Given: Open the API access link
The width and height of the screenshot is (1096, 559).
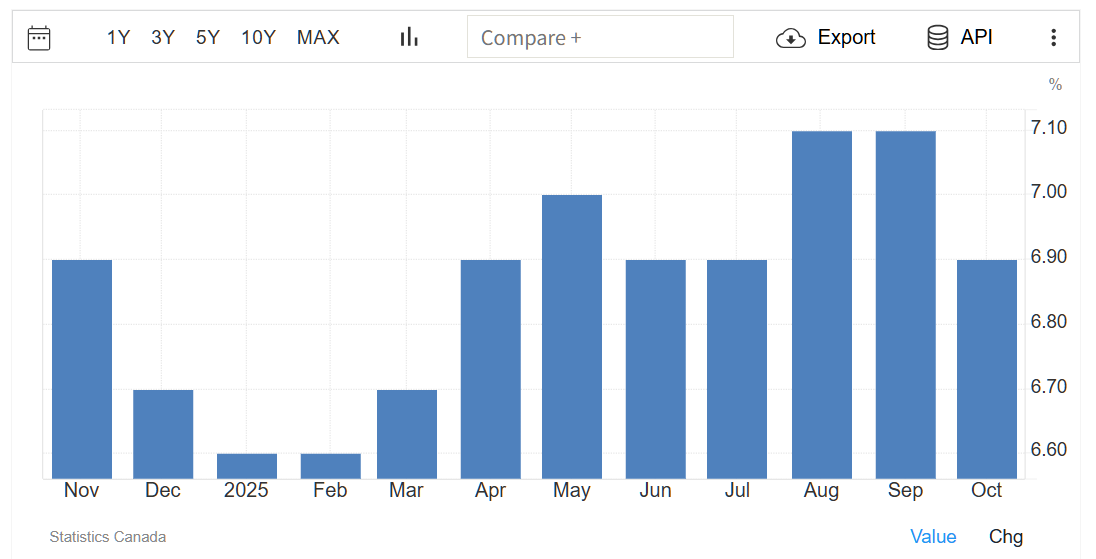Looking at the screenshot, I should pyautogui.click(x=976, y=38).
